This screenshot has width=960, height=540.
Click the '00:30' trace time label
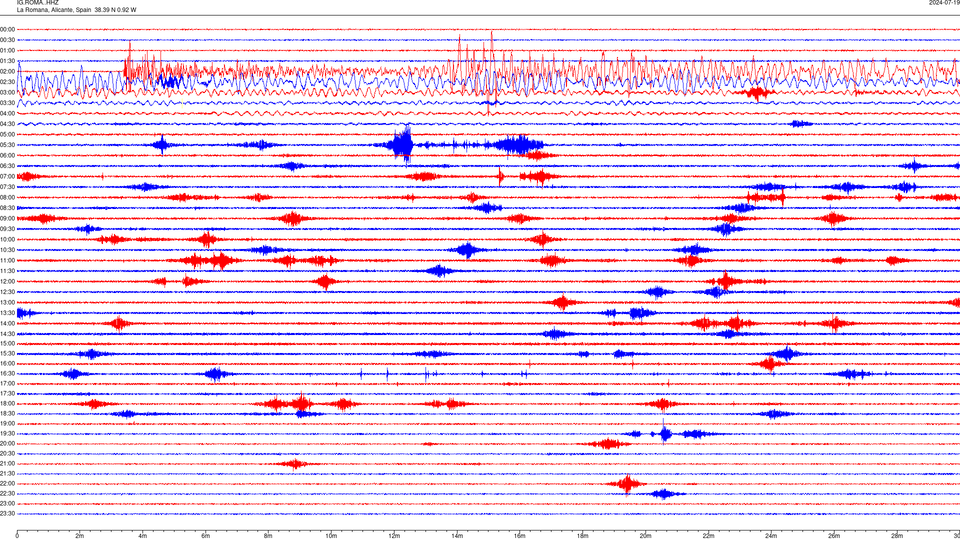[x=7, y=40]
